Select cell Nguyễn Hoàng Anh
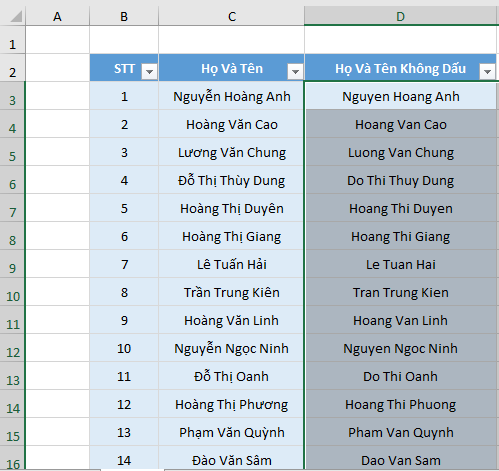Viewport: 499px width, 471px height. point(232,96)
